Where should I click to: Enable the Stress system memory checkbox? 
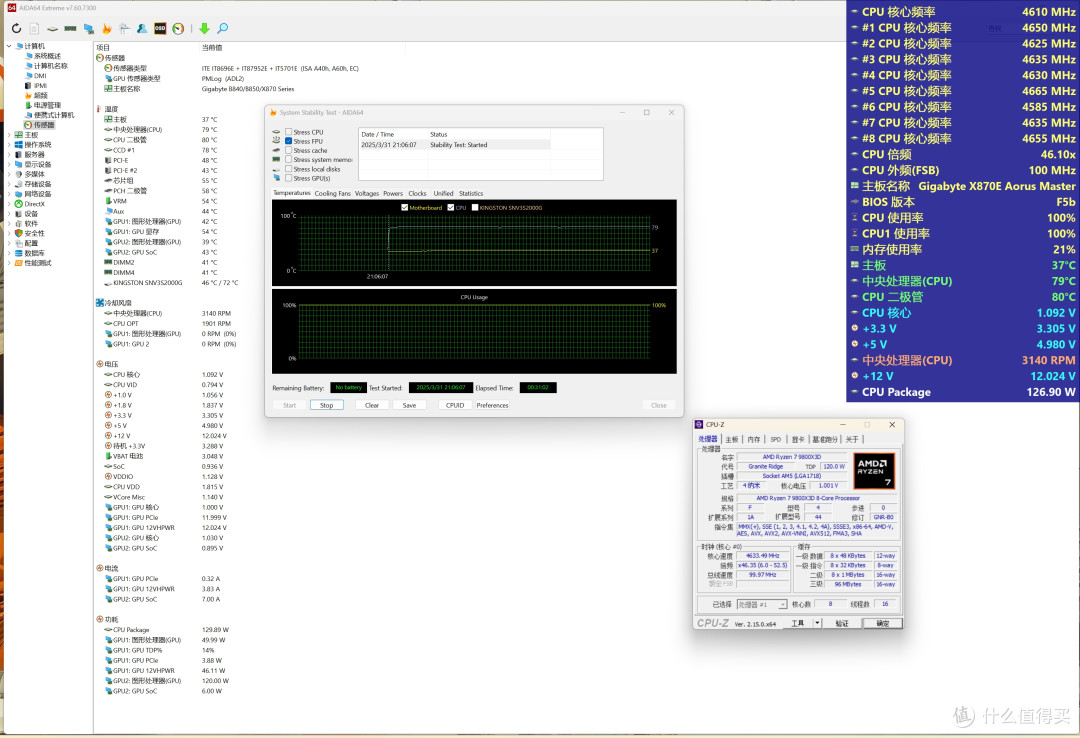tap(289, 159)
